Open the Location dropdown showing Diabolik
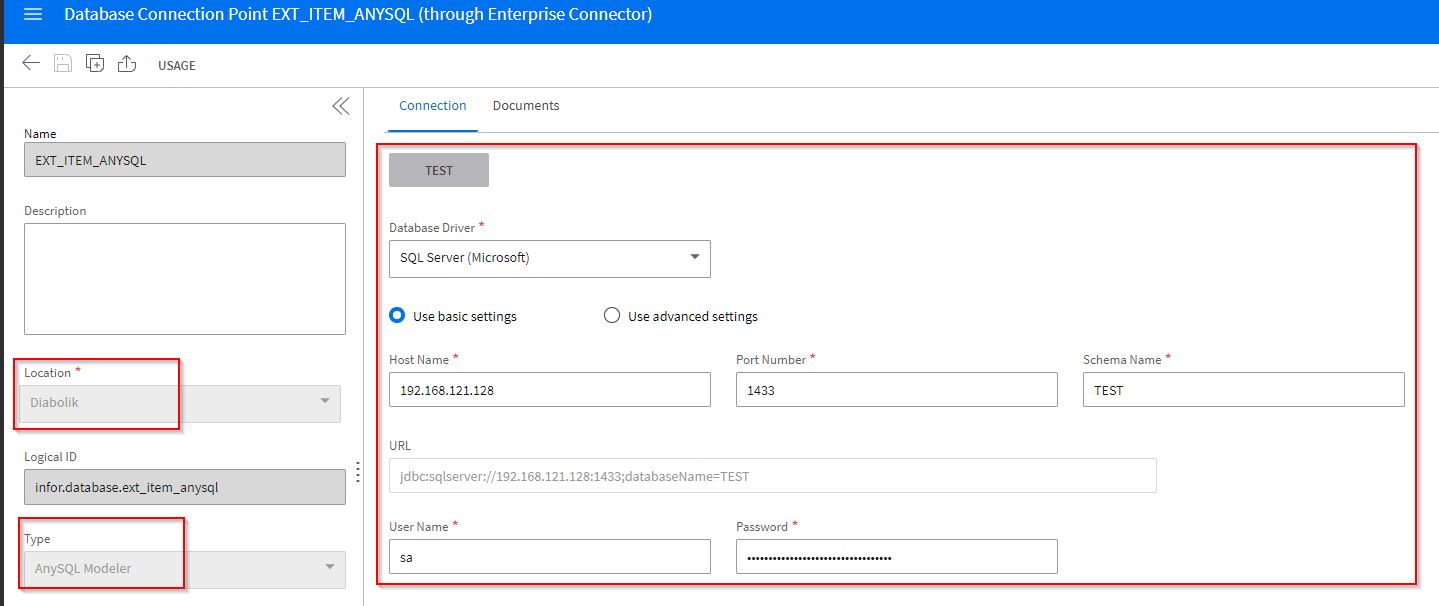Image resolution: width=1439 pixels, height=606 pixels. coord(181,404)
